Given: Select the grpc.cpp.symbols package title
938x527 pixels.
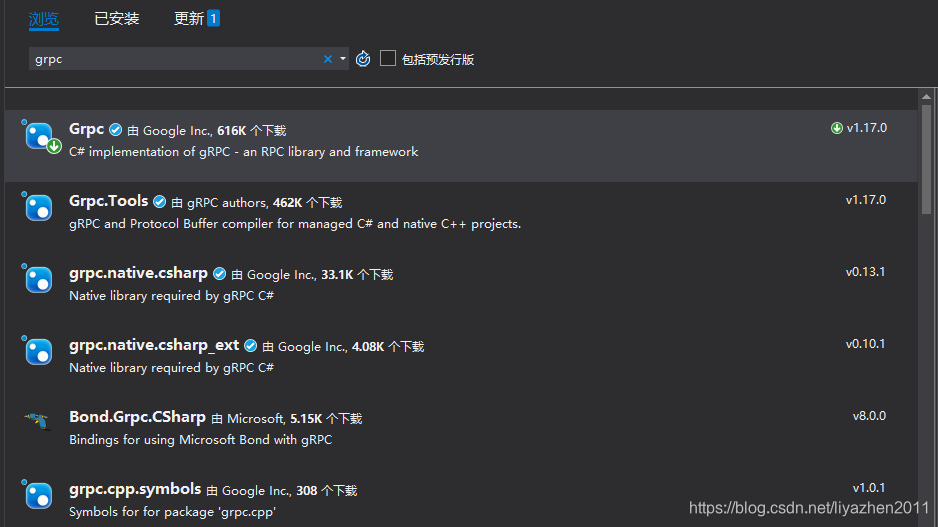Looking at the screenshot, I should (x=135, y=489).
